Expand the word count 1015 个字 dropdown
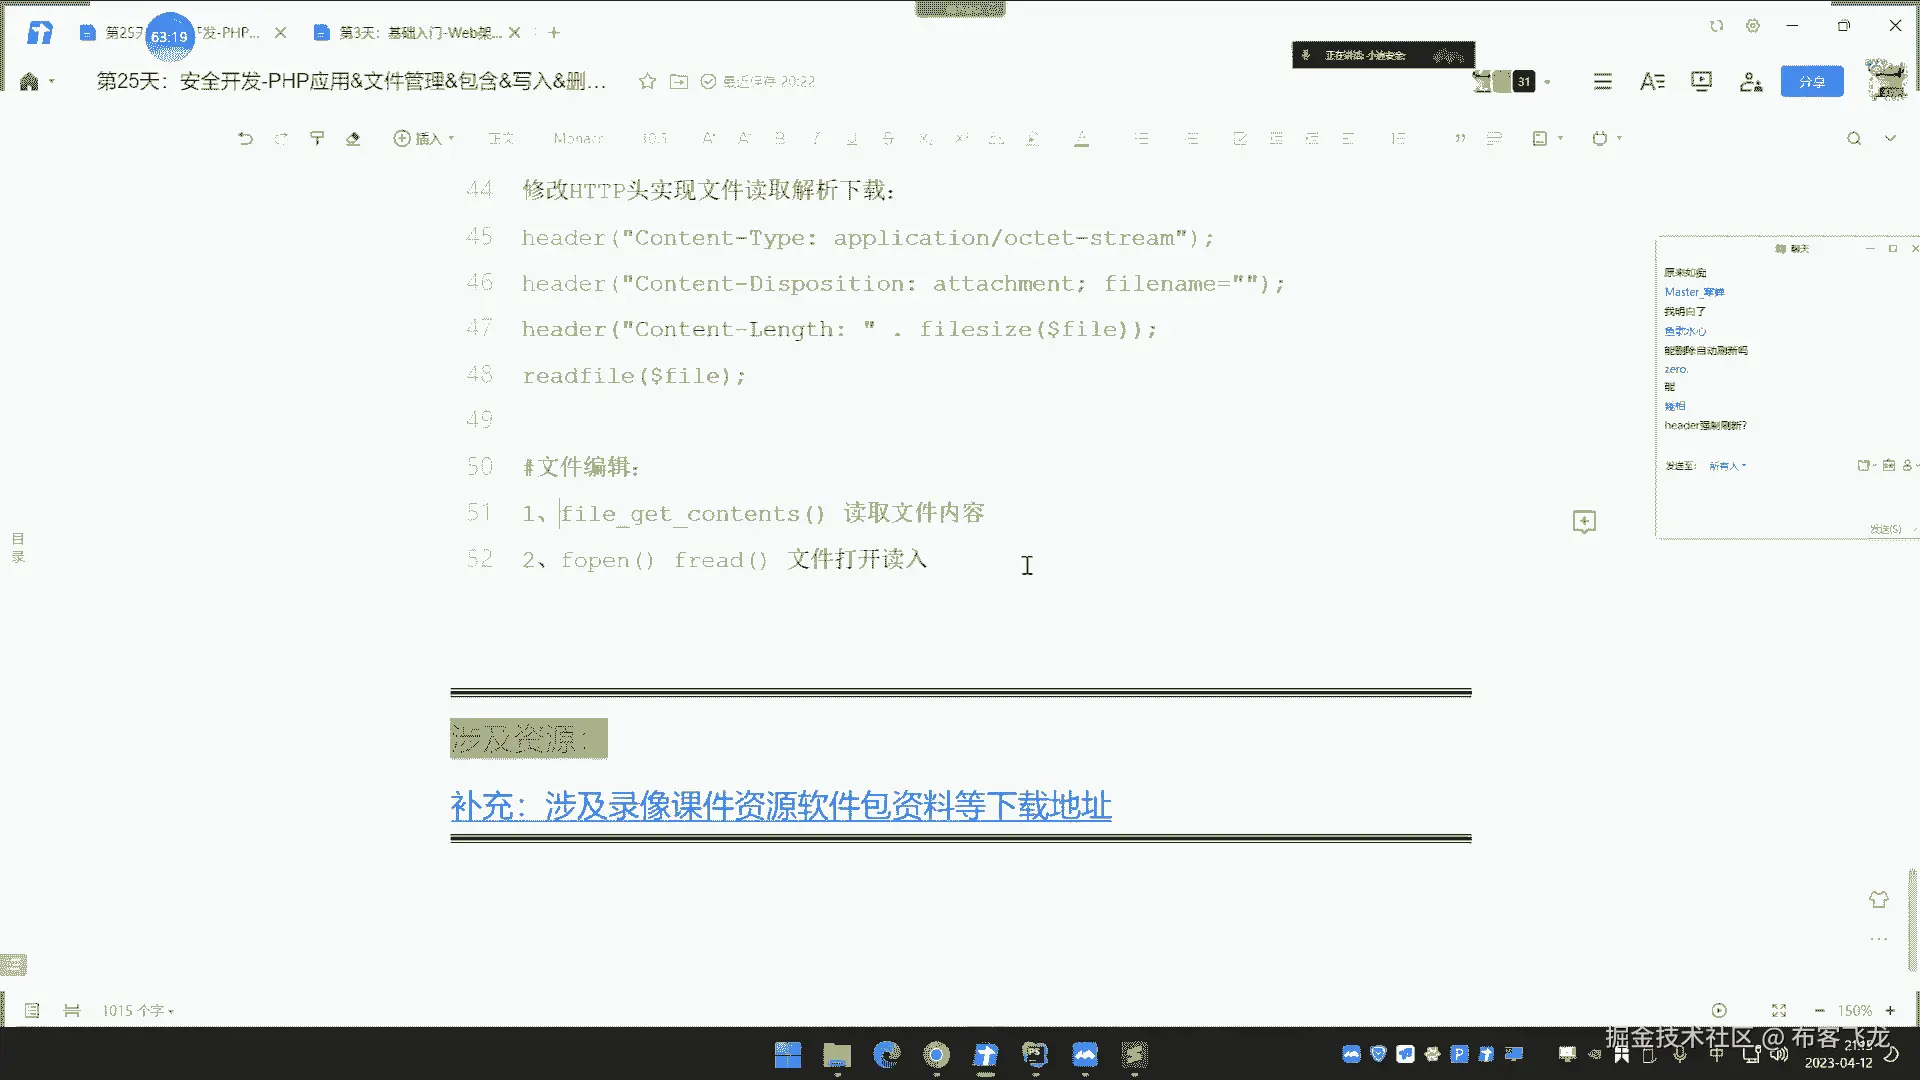The image size is (1920, 1080). [x=138, y=1011]
